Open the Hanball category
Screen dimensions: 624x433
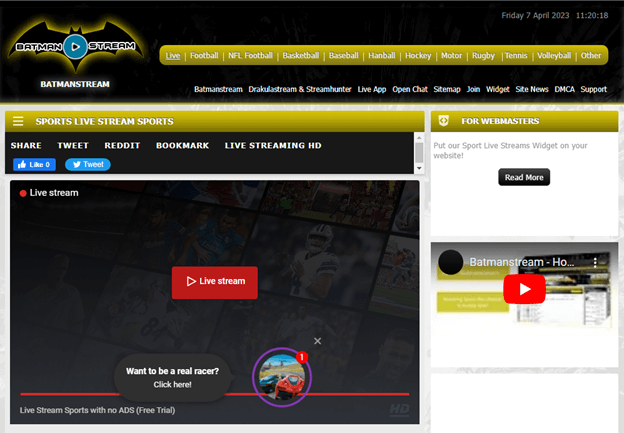tap(382, 55)
